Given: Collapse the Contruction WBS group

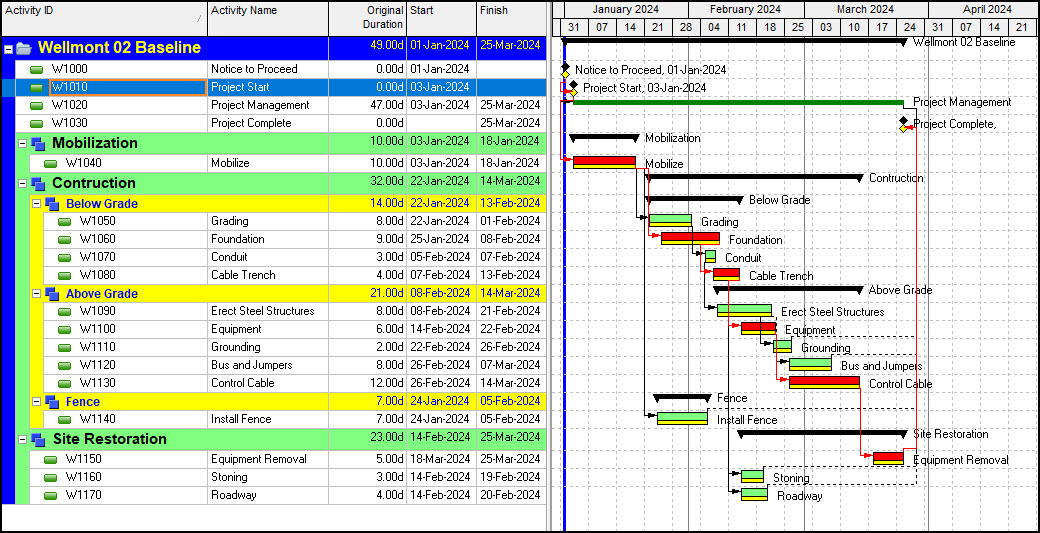Looking at the screenshot, I should pos(23,184).
